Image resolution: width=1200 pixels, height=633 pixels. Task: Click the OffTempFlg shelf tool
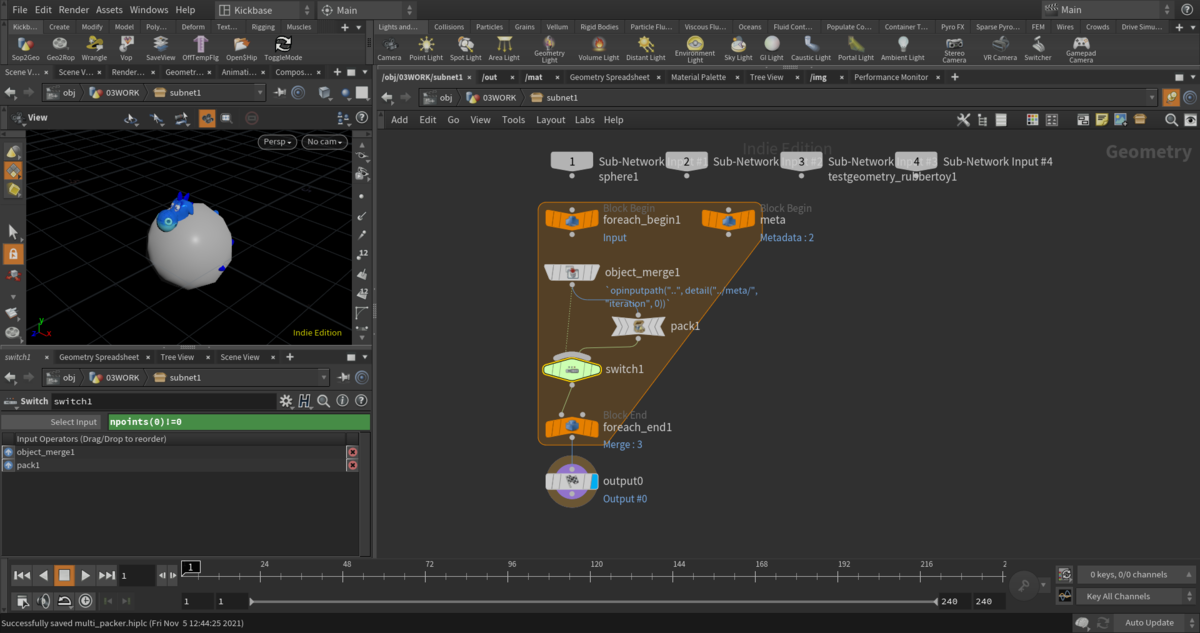click(201, 48)
